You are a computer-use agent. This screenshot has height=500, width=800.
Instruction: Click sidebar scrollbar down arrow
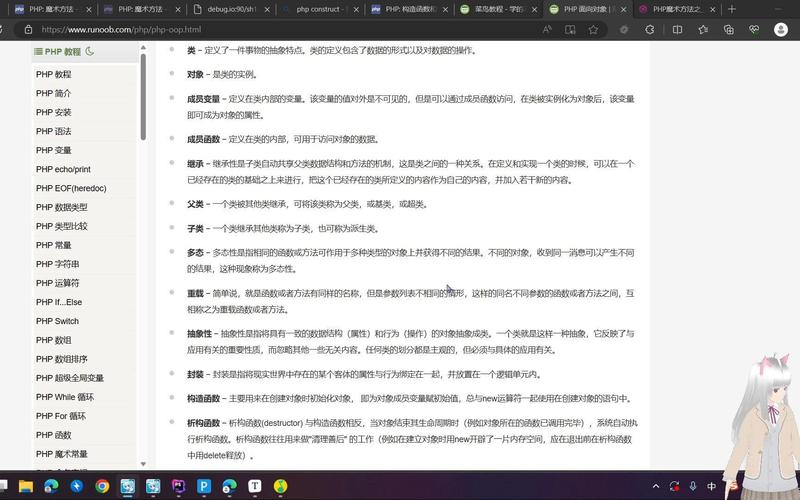point(143,464)
